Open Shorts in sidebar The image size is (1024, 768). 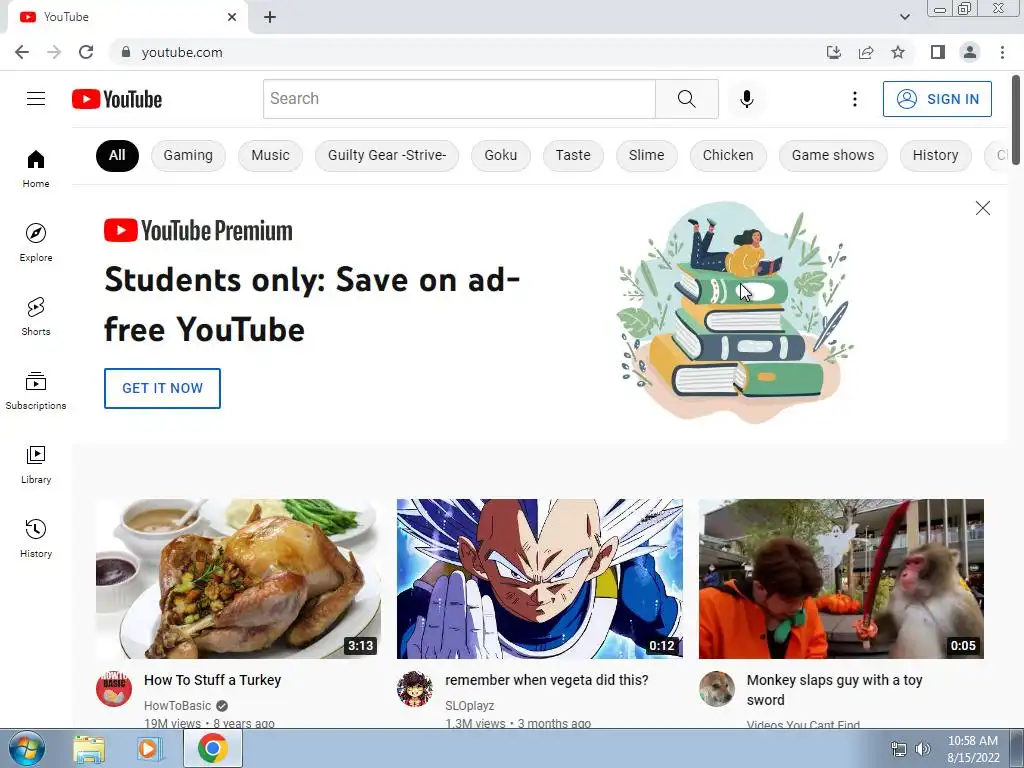[36, 316]
